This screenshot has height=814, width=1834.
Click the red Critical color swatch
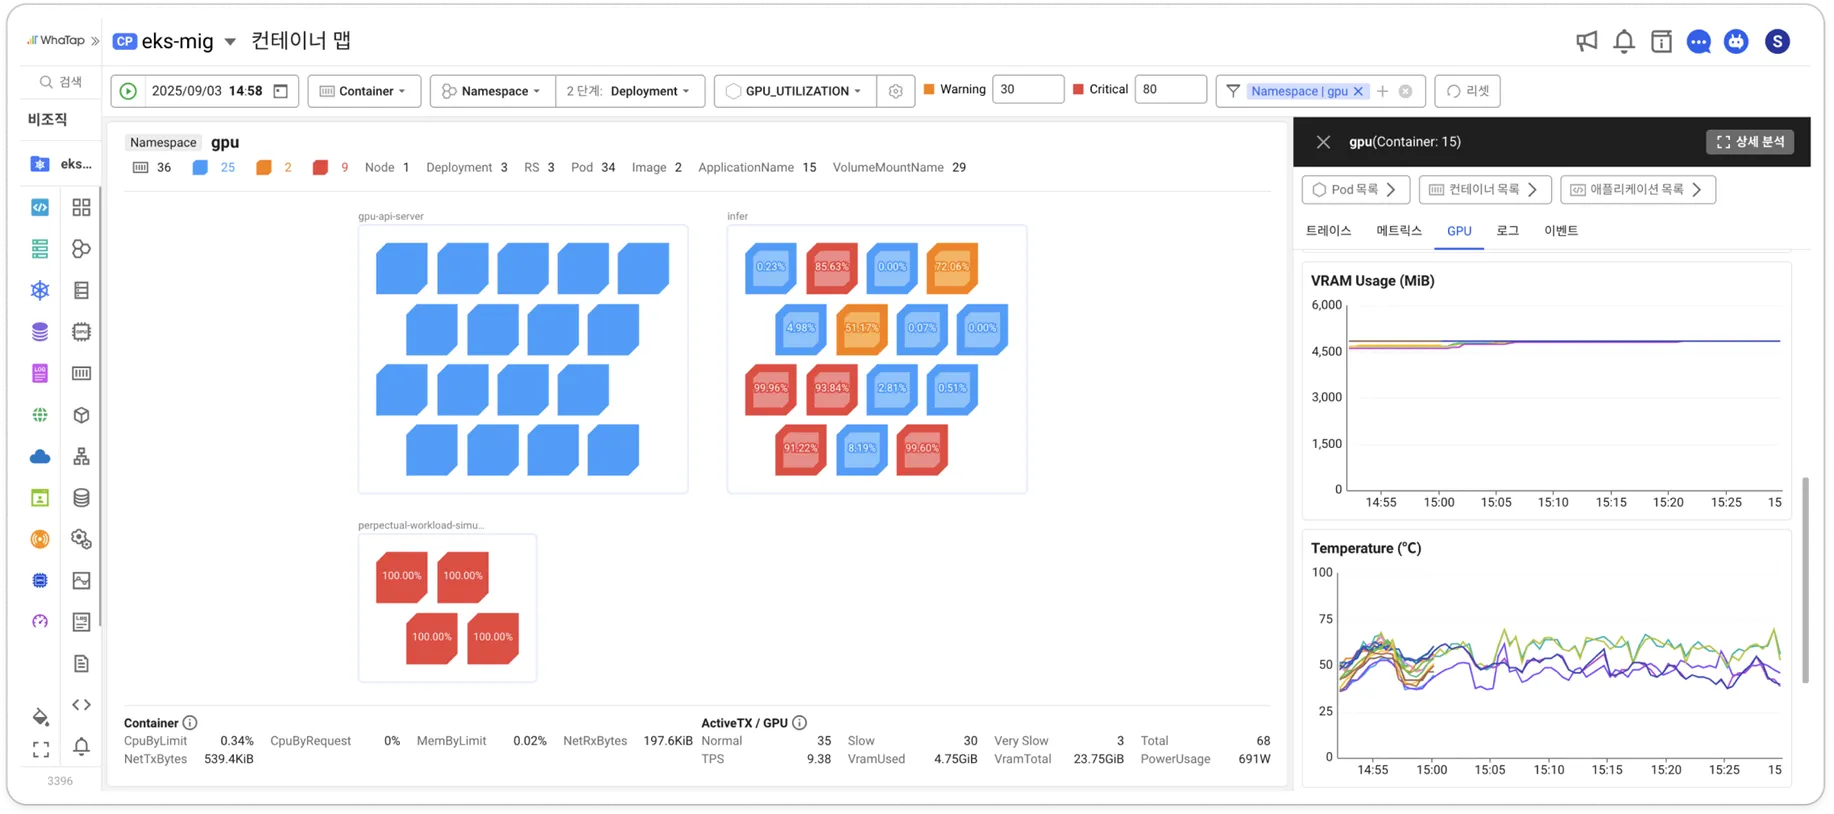point(1078,90)
